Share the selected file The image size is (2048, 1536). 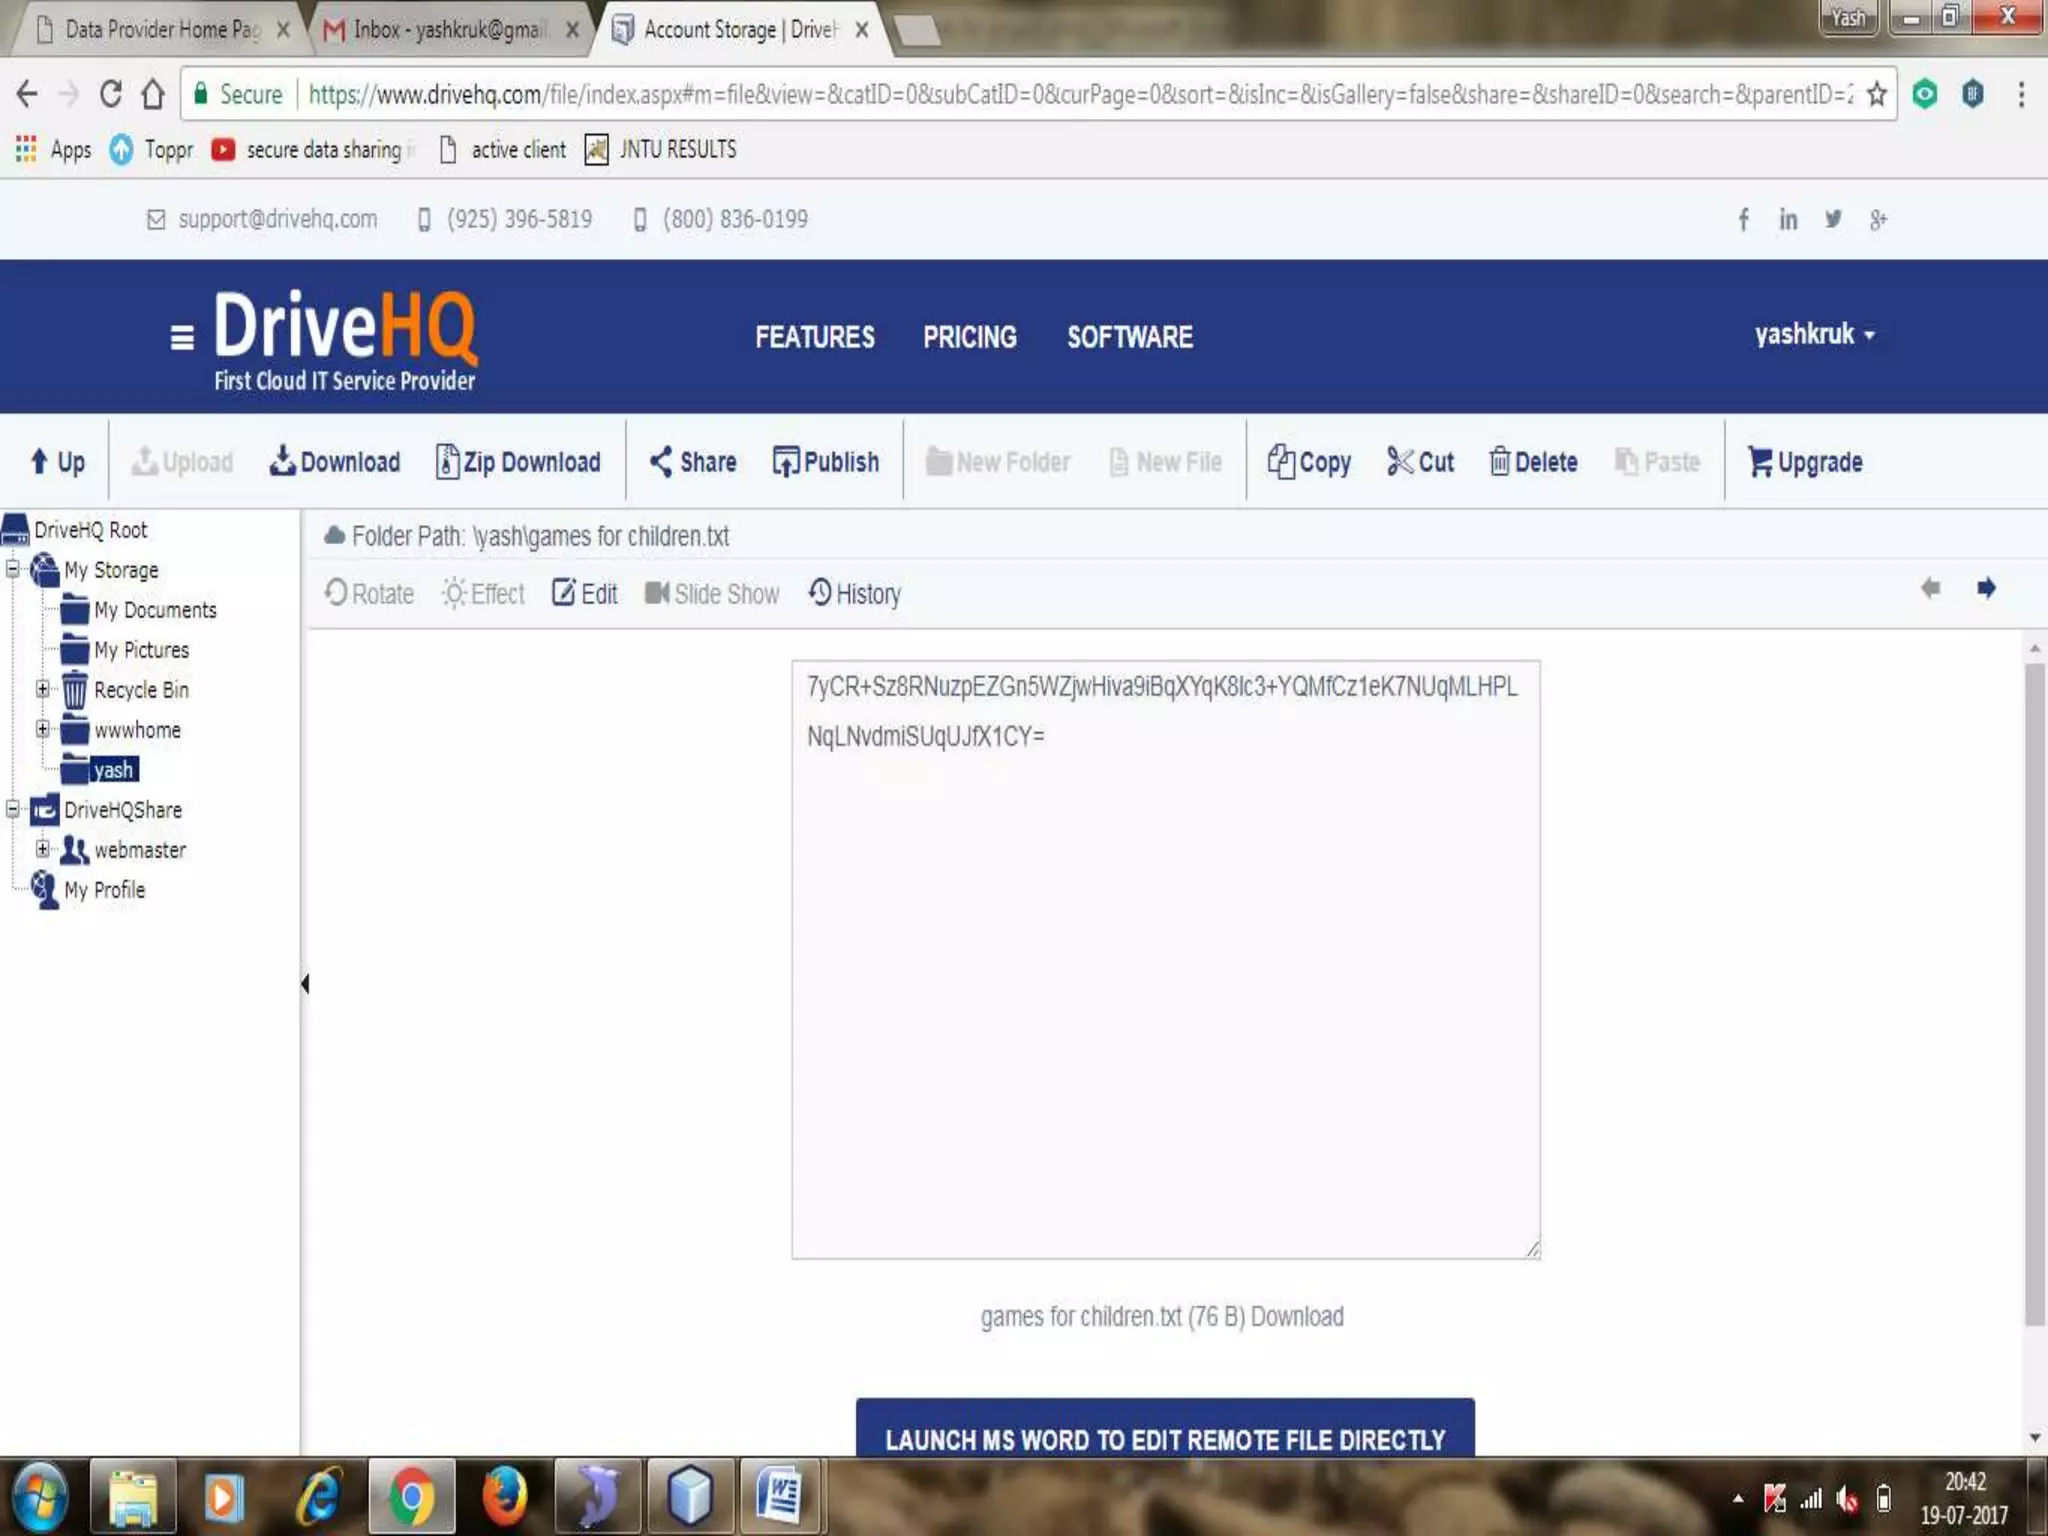point(692,461)
